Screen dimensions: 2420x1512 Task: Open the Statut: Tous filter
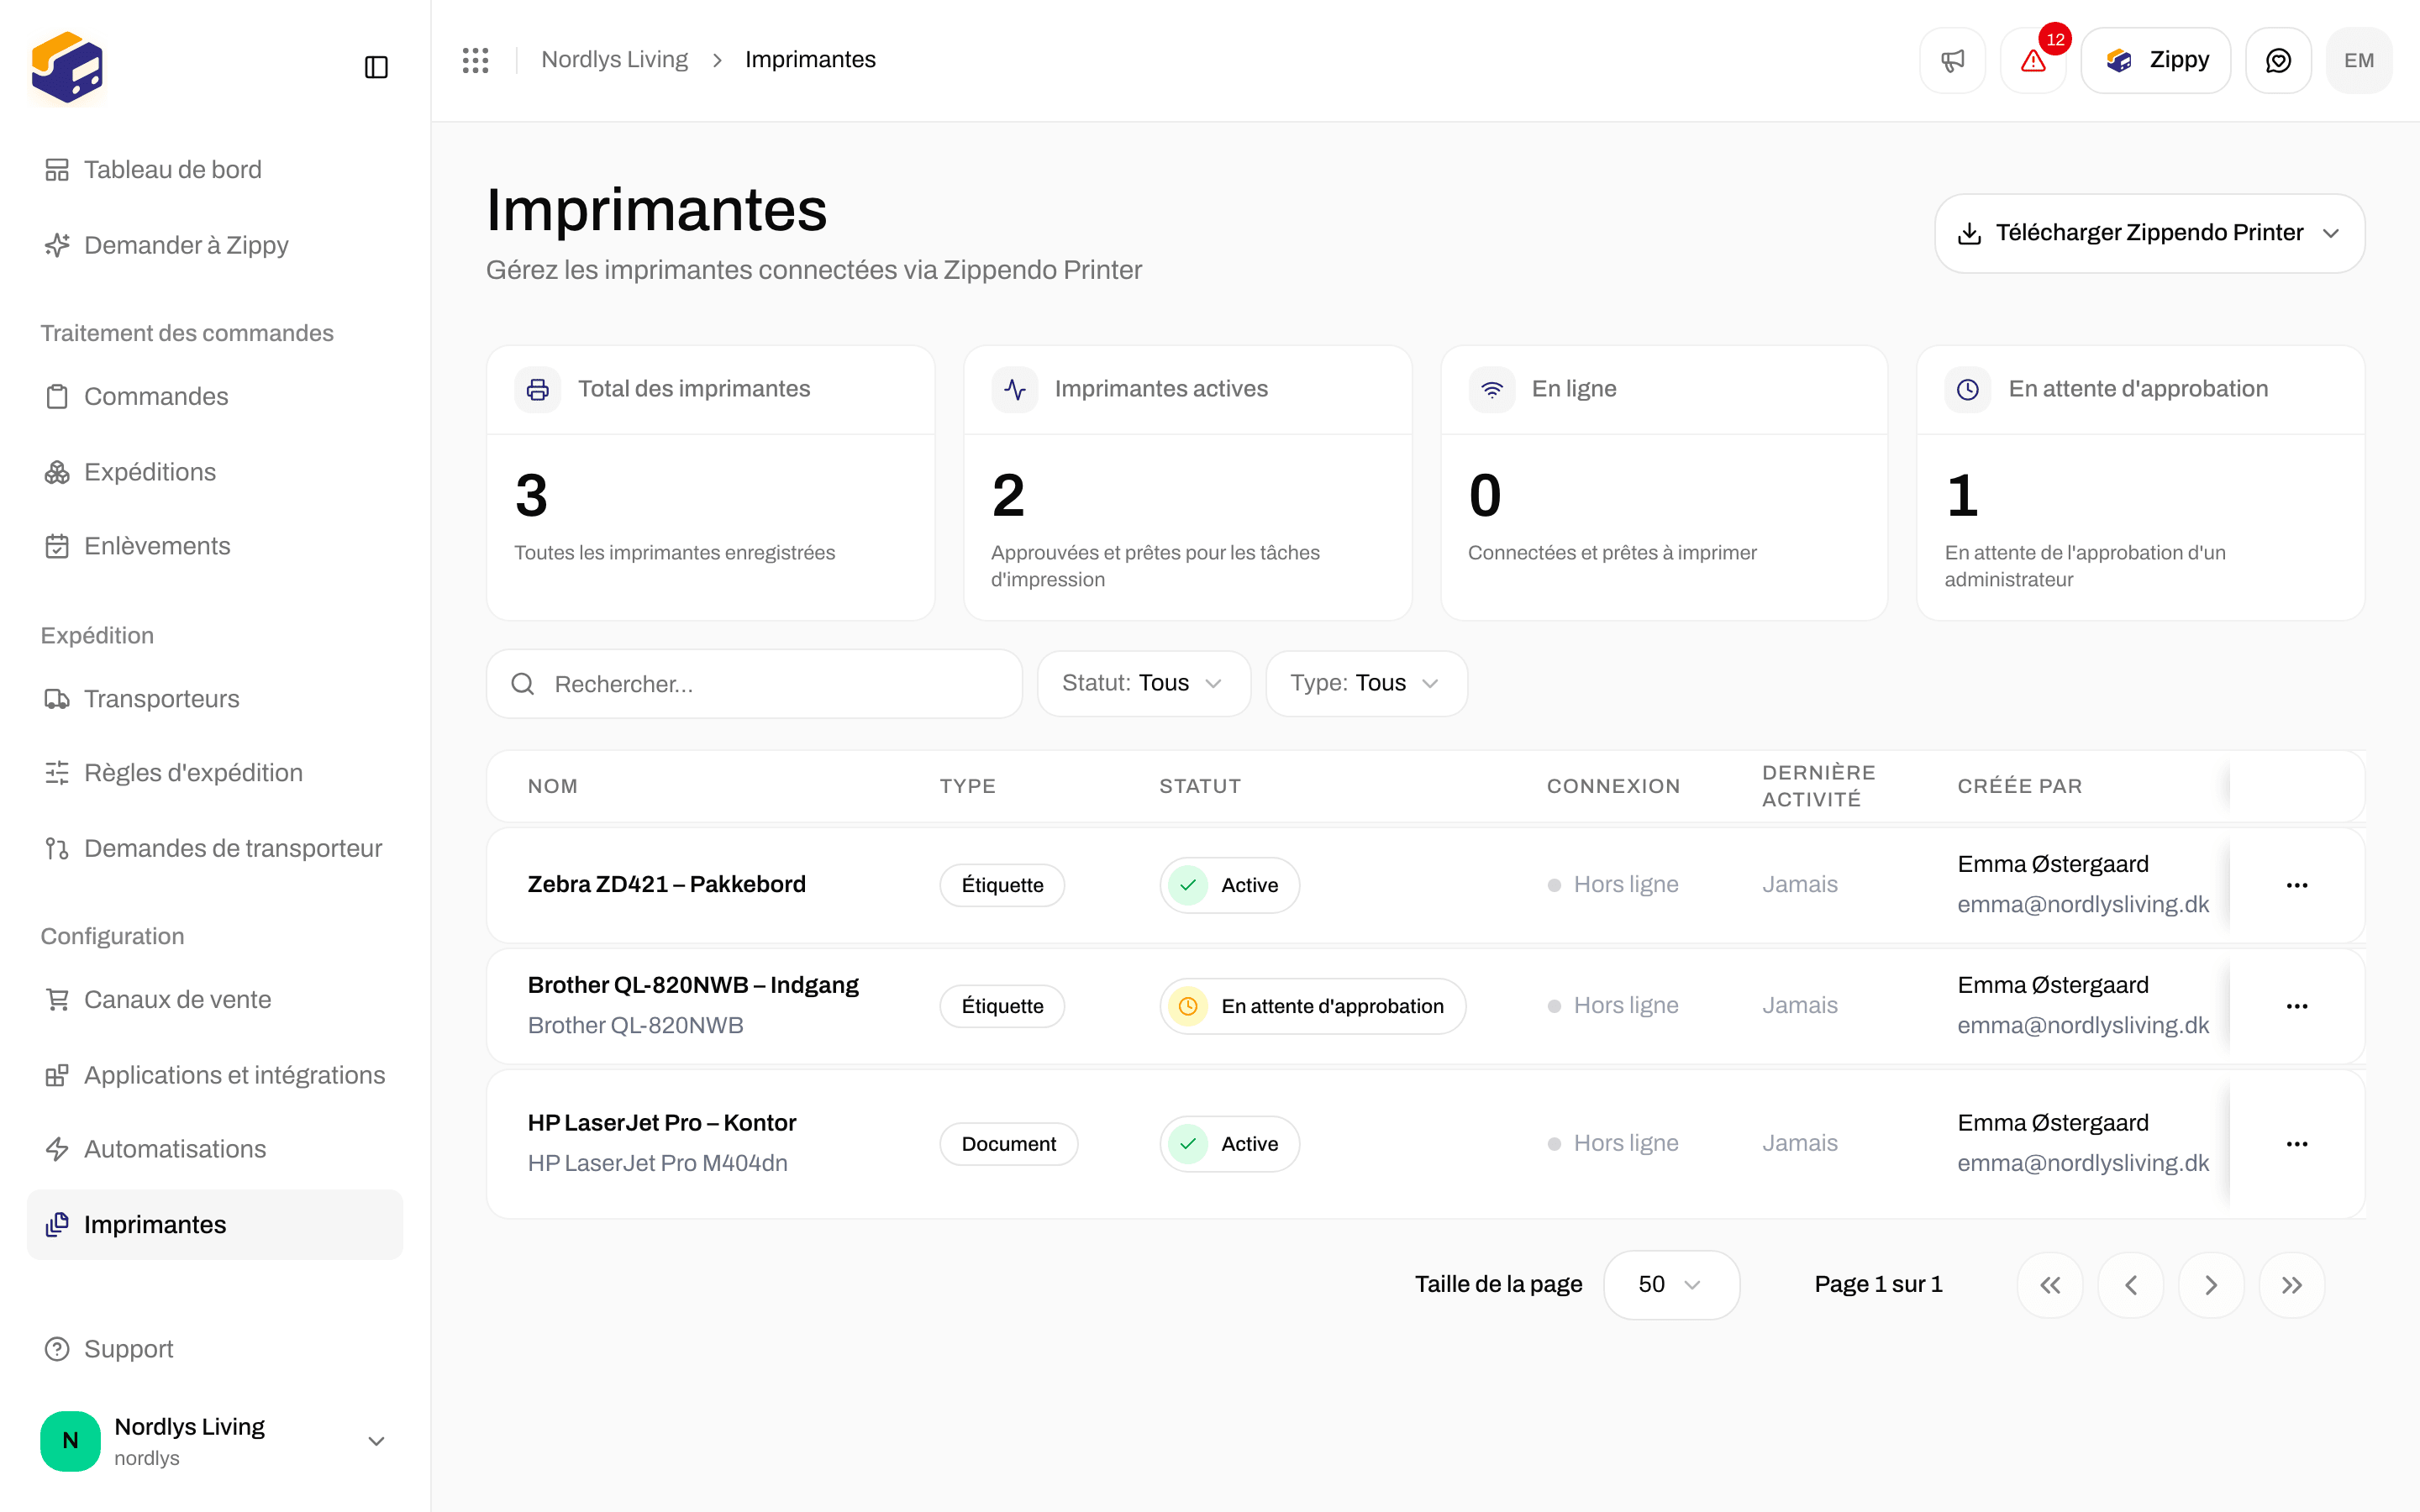coord(1144,684)
